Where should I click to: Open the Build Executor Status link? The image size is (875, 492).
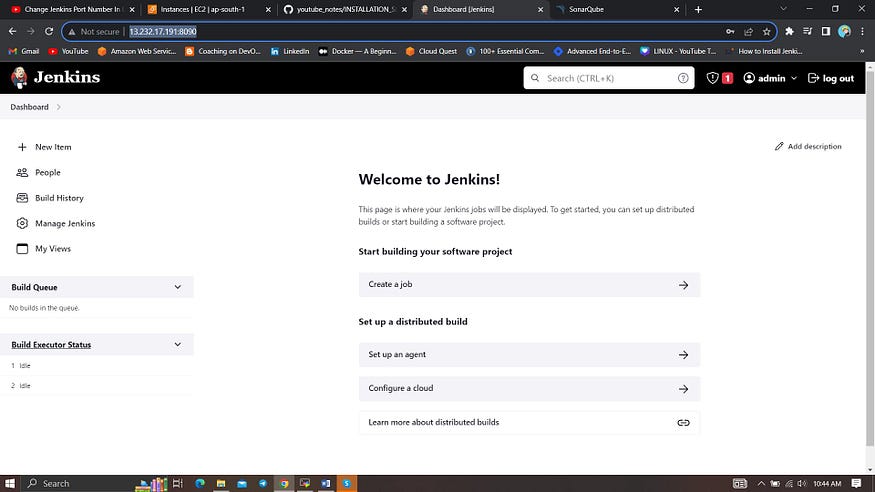coord(51,345)
